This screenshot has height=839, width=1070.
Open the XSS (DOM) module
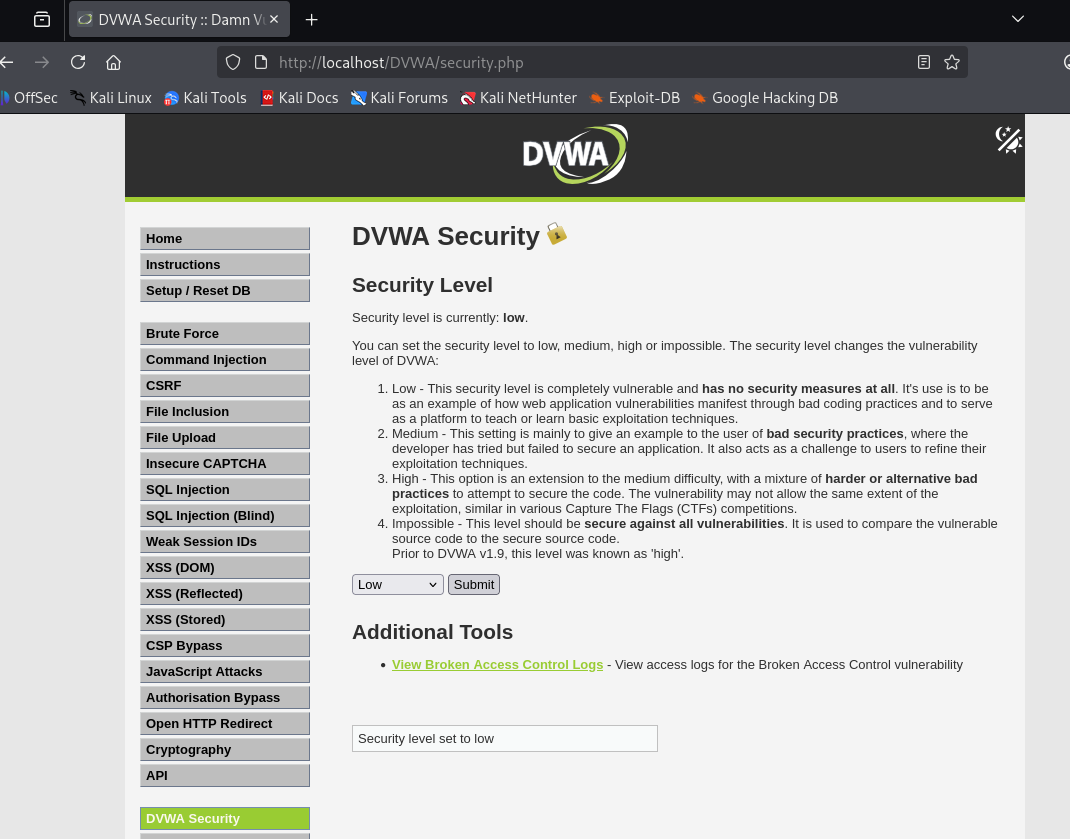[225, 567]
